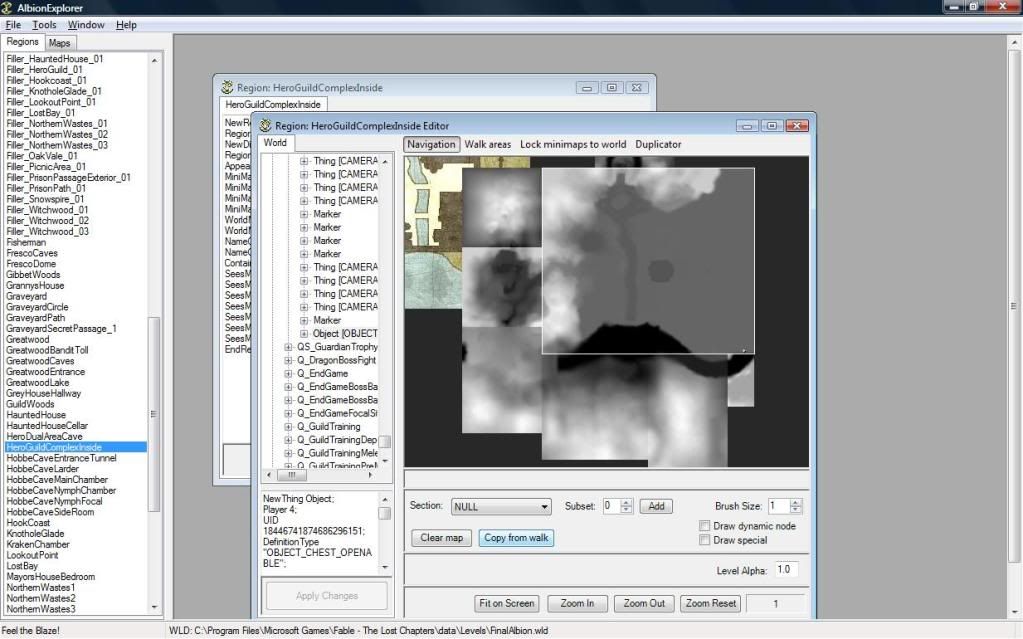Increase the Subset value with up arrow

point(626,503)
